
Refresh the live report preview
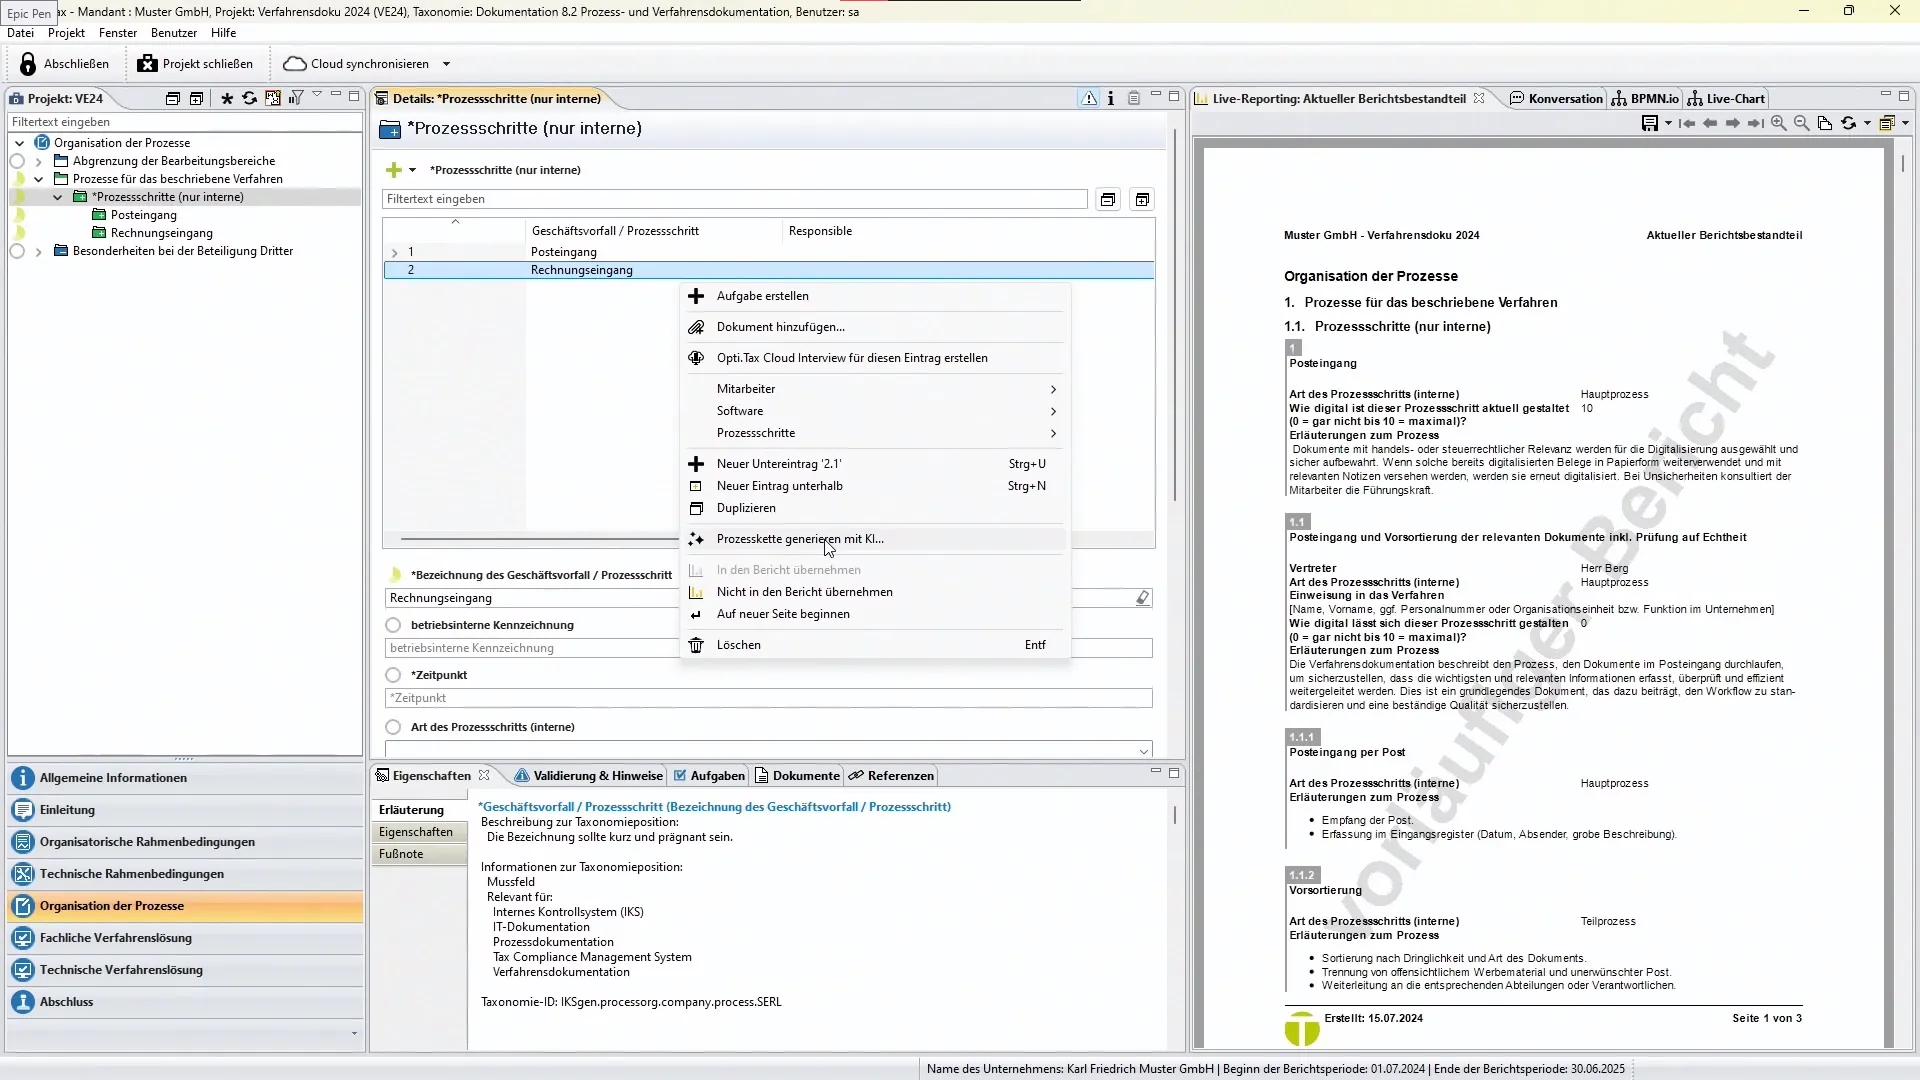coord(1849,123)
